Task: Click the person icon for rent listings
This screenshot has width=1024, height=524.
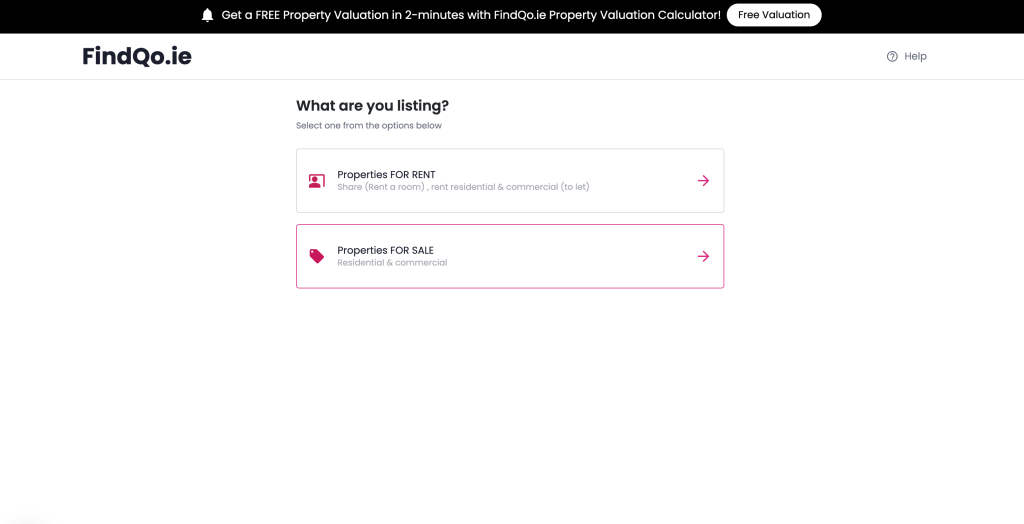Action: (x=317, y=181)
